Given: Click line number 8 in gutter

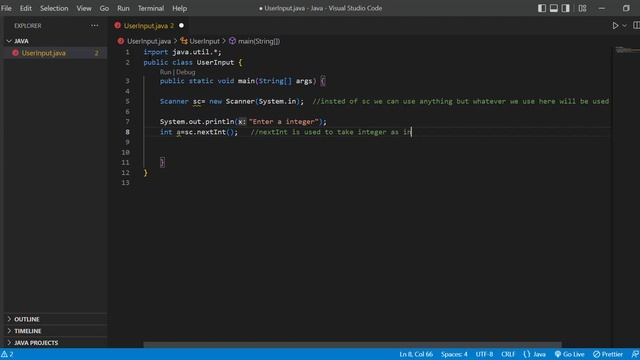Looking at the screenshot, I should [127, 132].
